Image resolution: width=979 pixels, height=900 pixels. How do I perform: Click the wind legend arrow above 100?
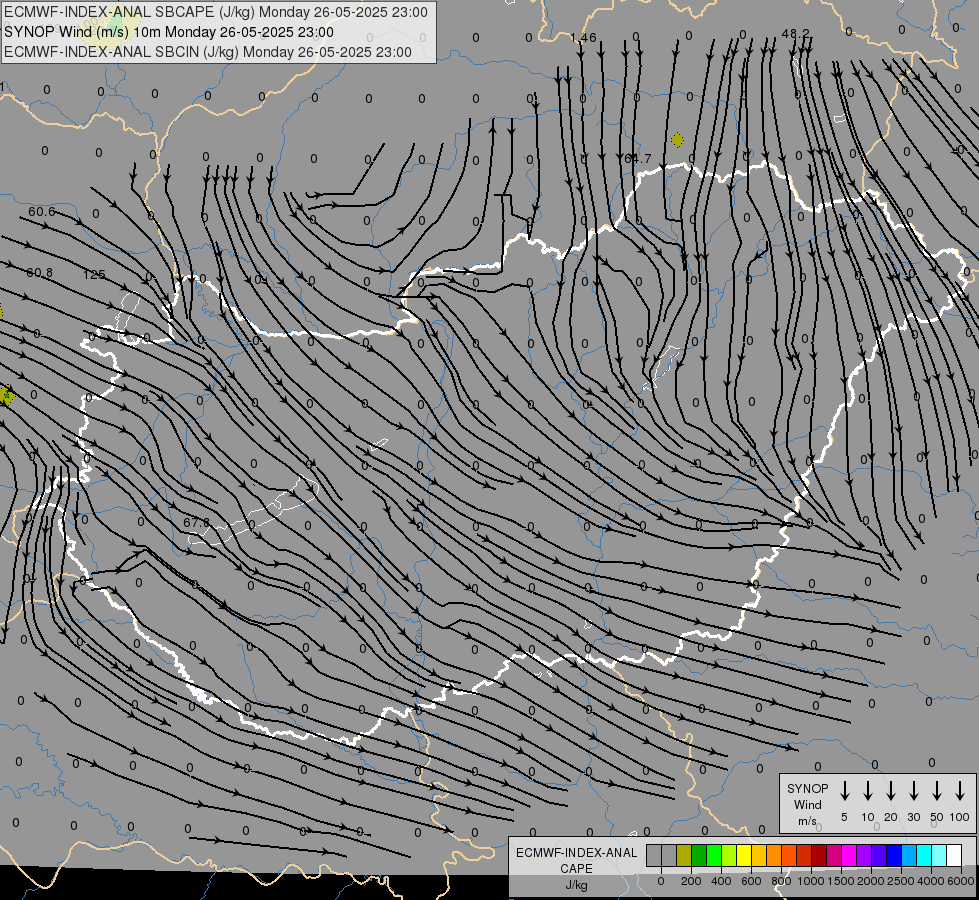click(x=960, y=791)
